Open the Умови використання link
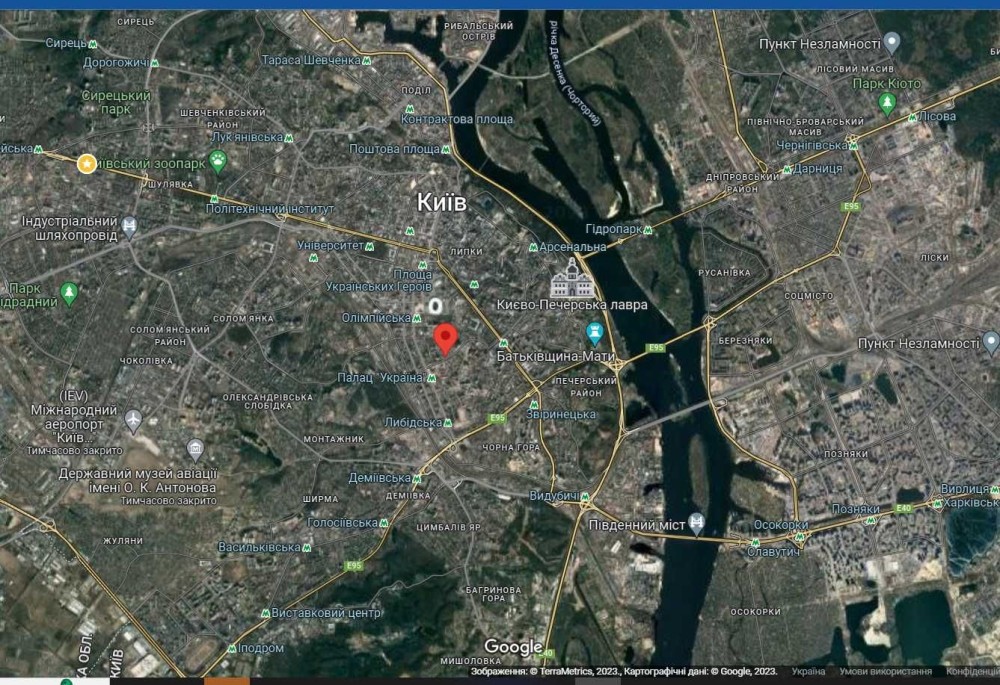1000x685 pixels. pos(885,671)
